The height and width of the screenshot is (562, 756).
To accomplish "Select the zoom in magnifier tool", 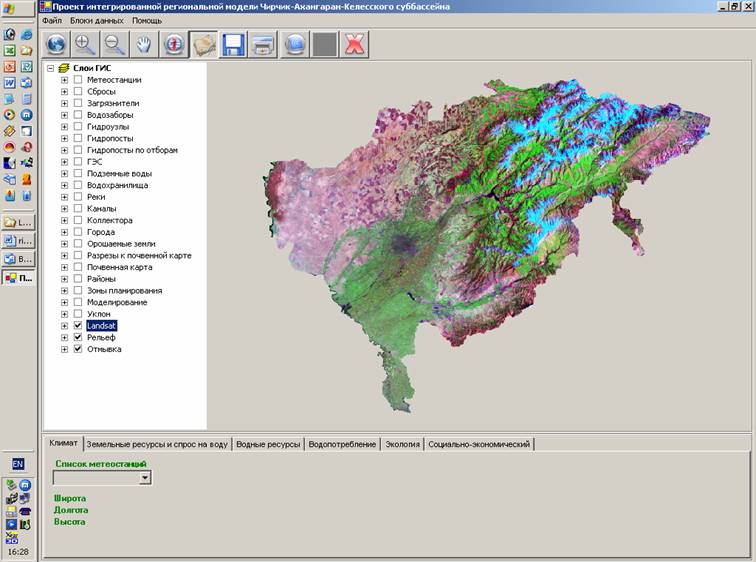I will coord(86,44).
